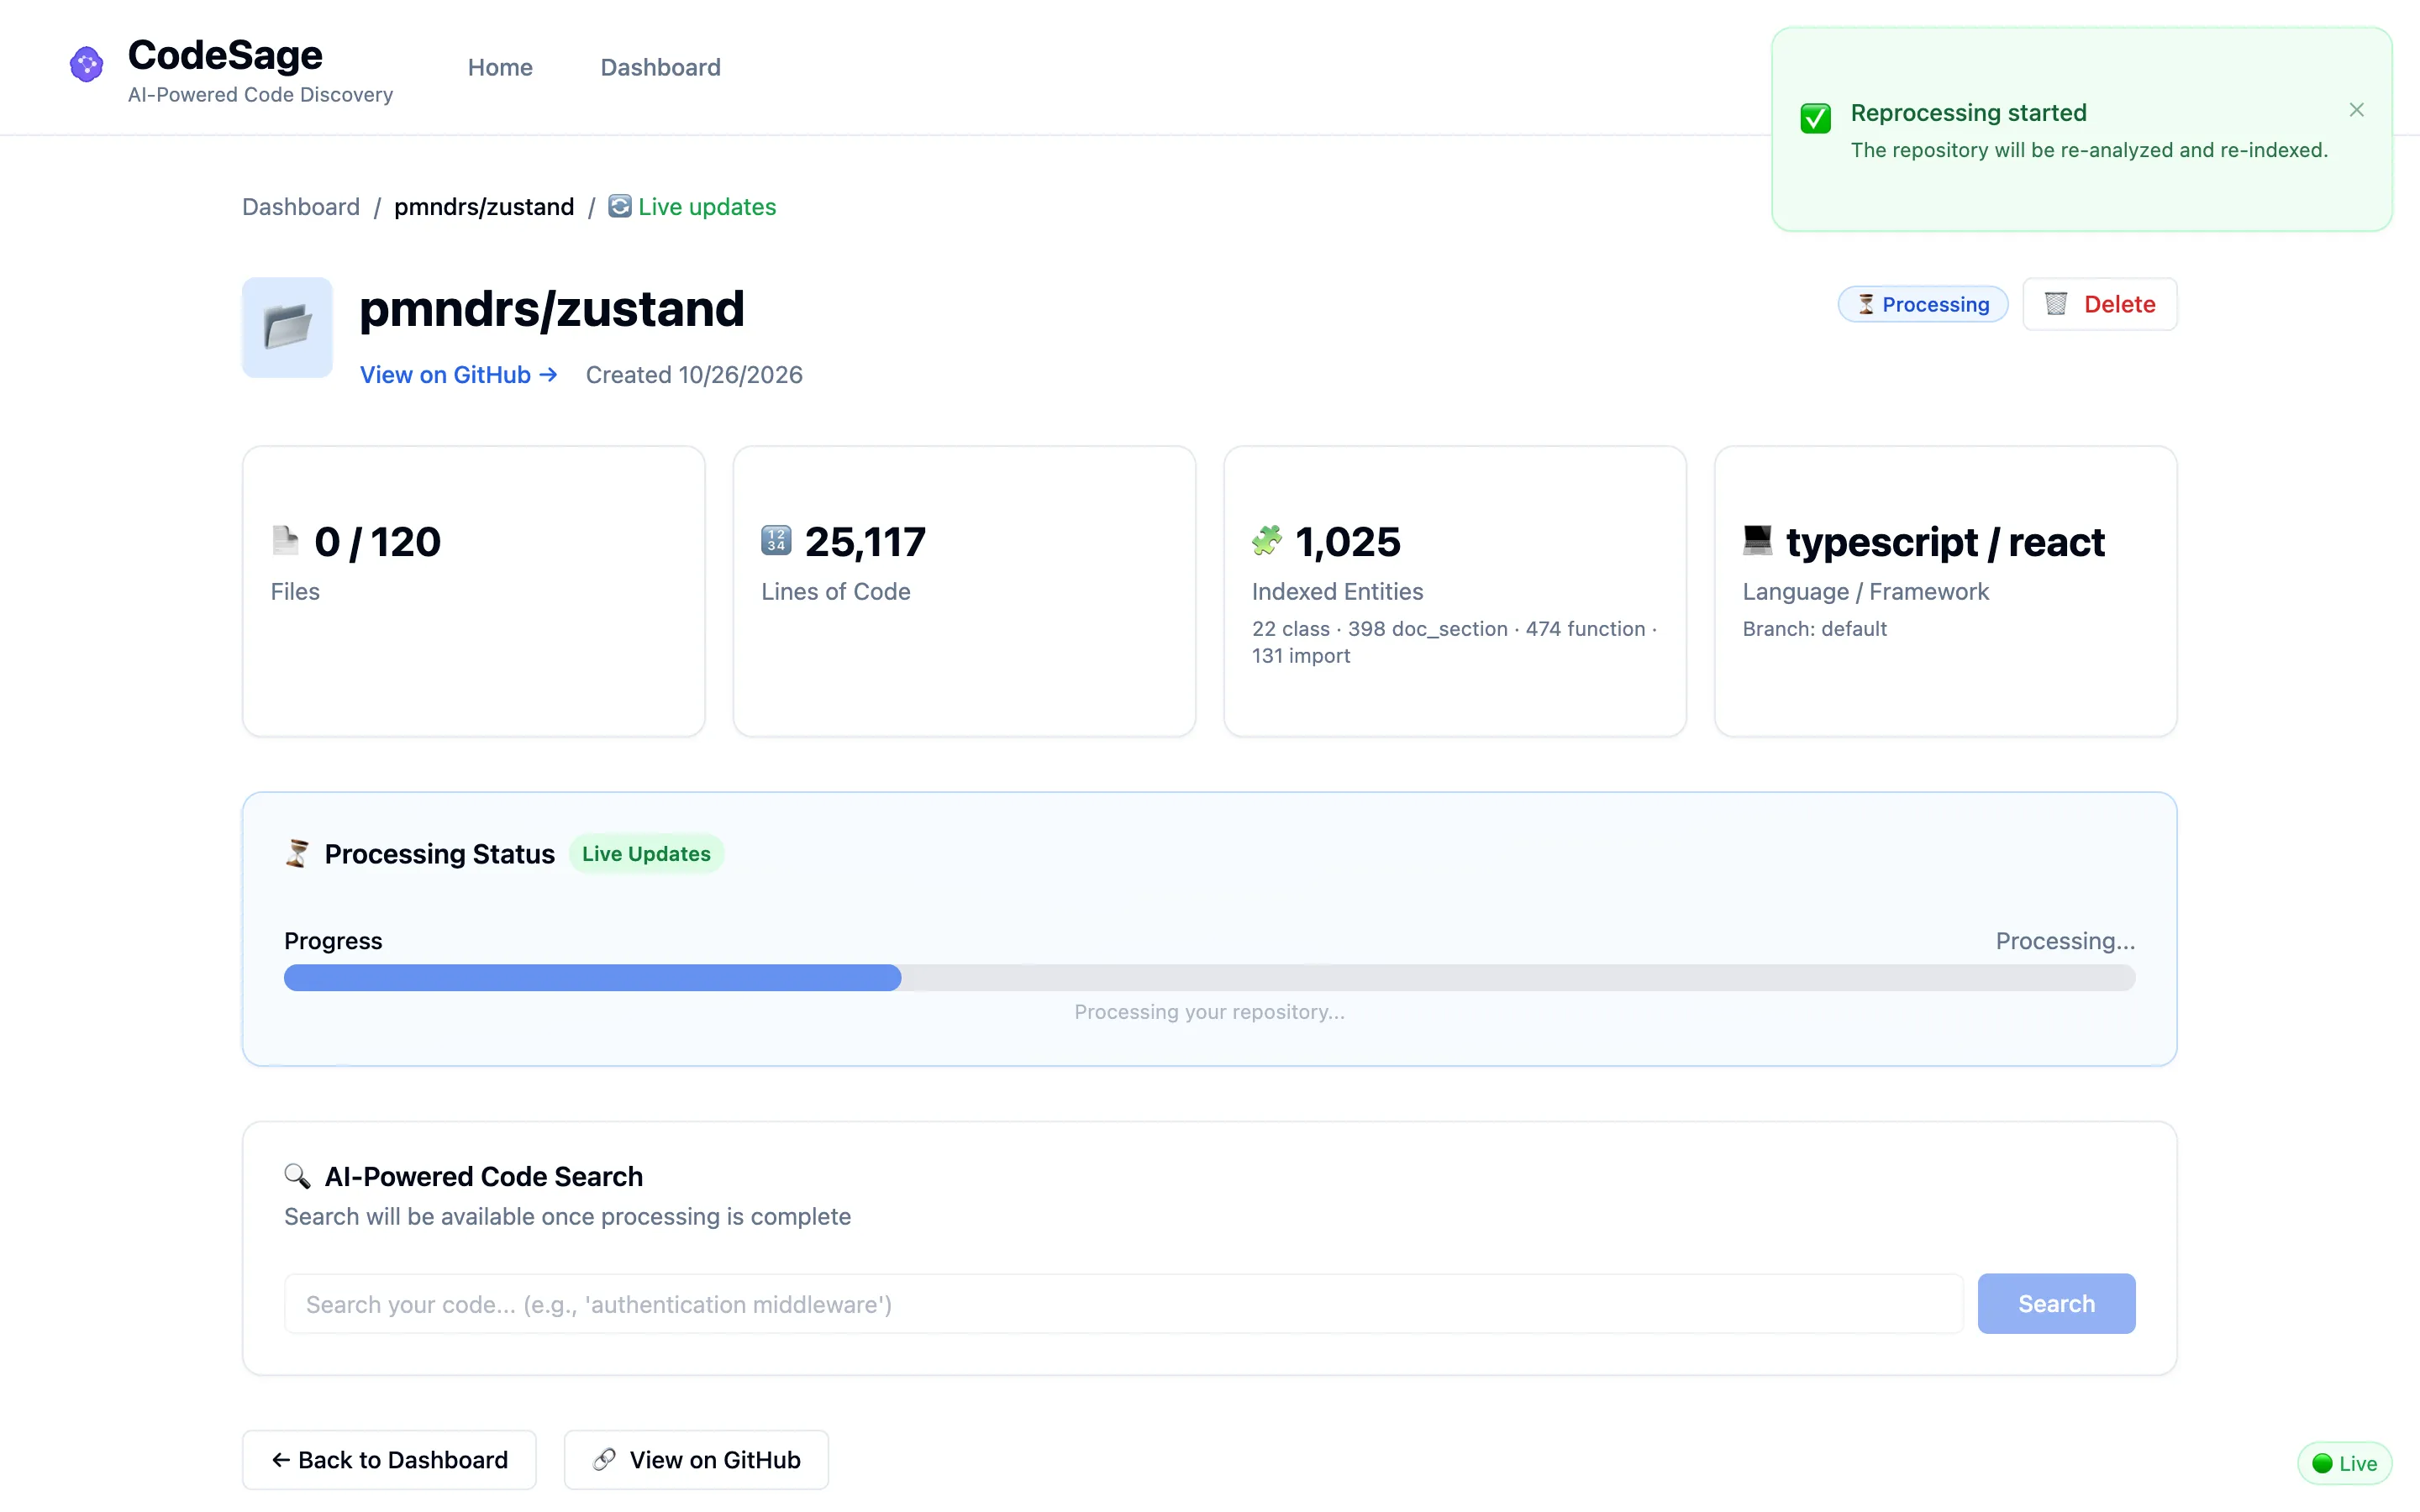2420x1512 pixels.
Task: Click the CodeSage purple logo icon
Action: (86, 65)
